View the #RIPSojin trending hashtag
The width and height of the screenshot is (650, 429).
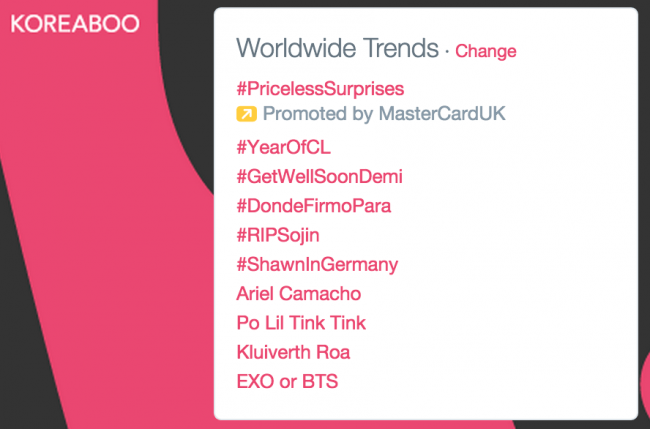(278, 235)
